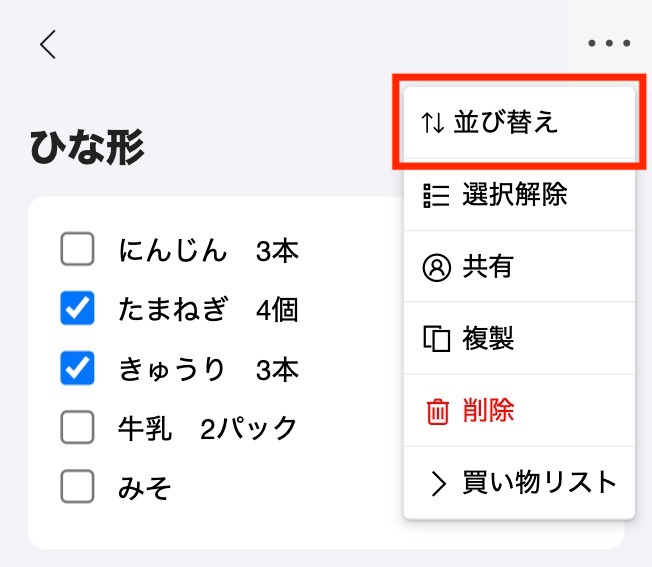Choose 複製 menu option

pos(519,339)
